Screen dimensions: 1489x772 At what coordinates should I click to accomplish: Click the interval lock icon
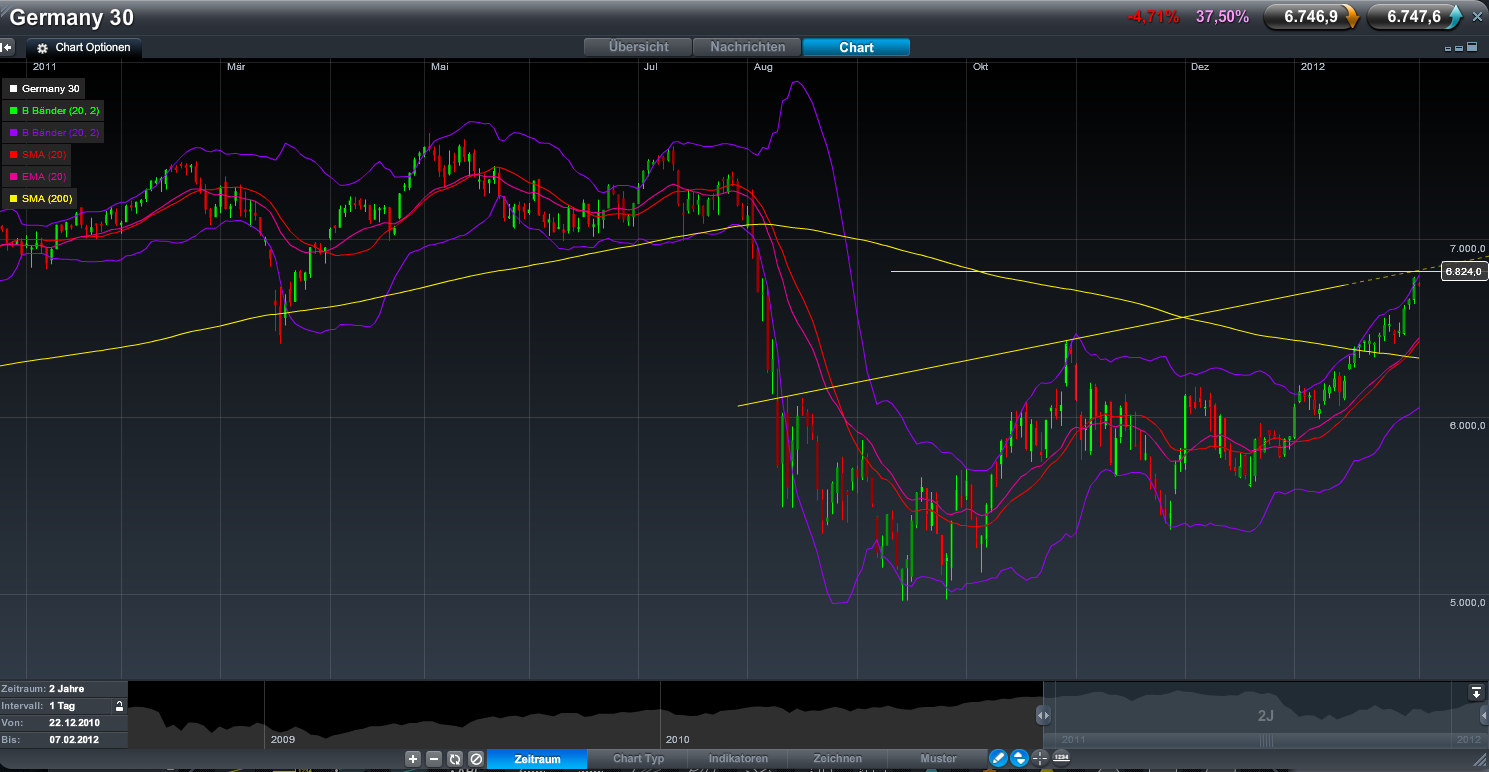click(119, 706)
